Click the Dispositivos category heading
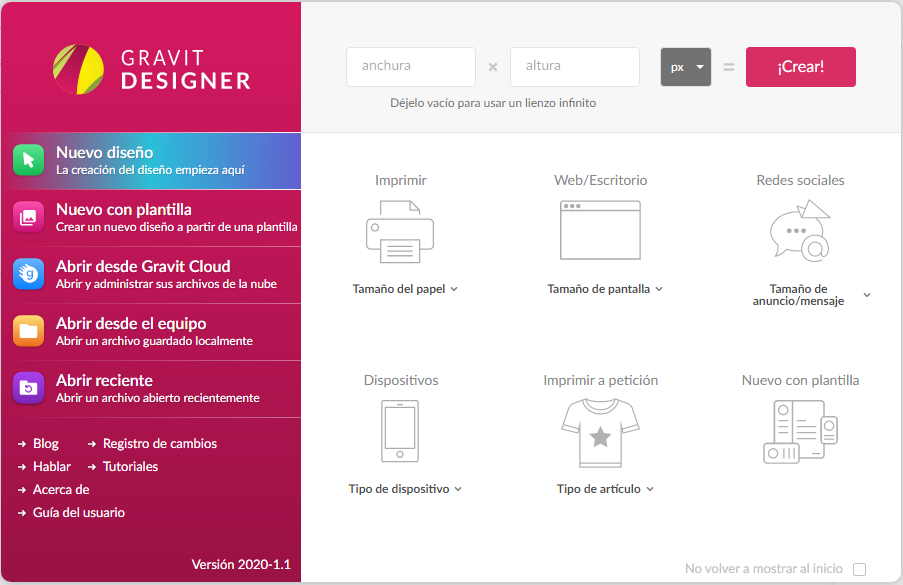The height and width of the screenshot is (585, 903). [x=401, y=380]
